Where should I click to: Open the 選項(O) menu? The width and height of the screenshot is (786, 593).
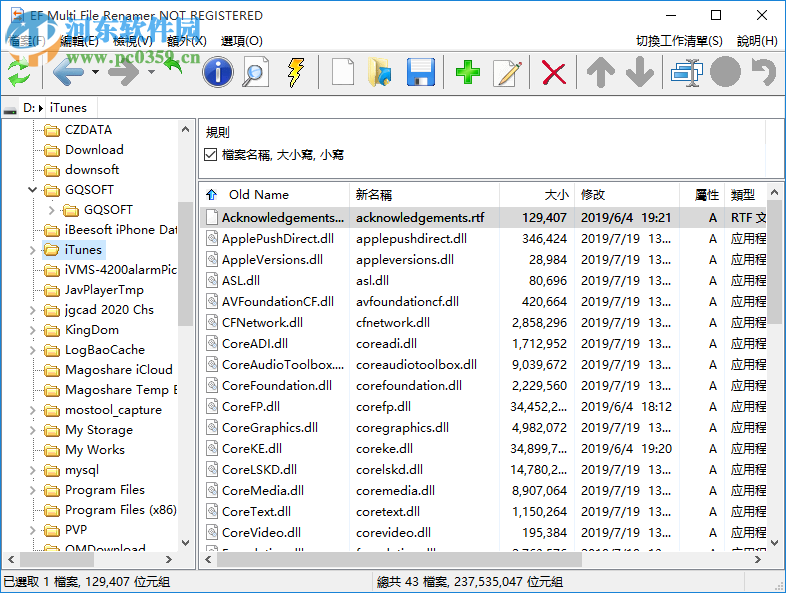coord(242,41)
